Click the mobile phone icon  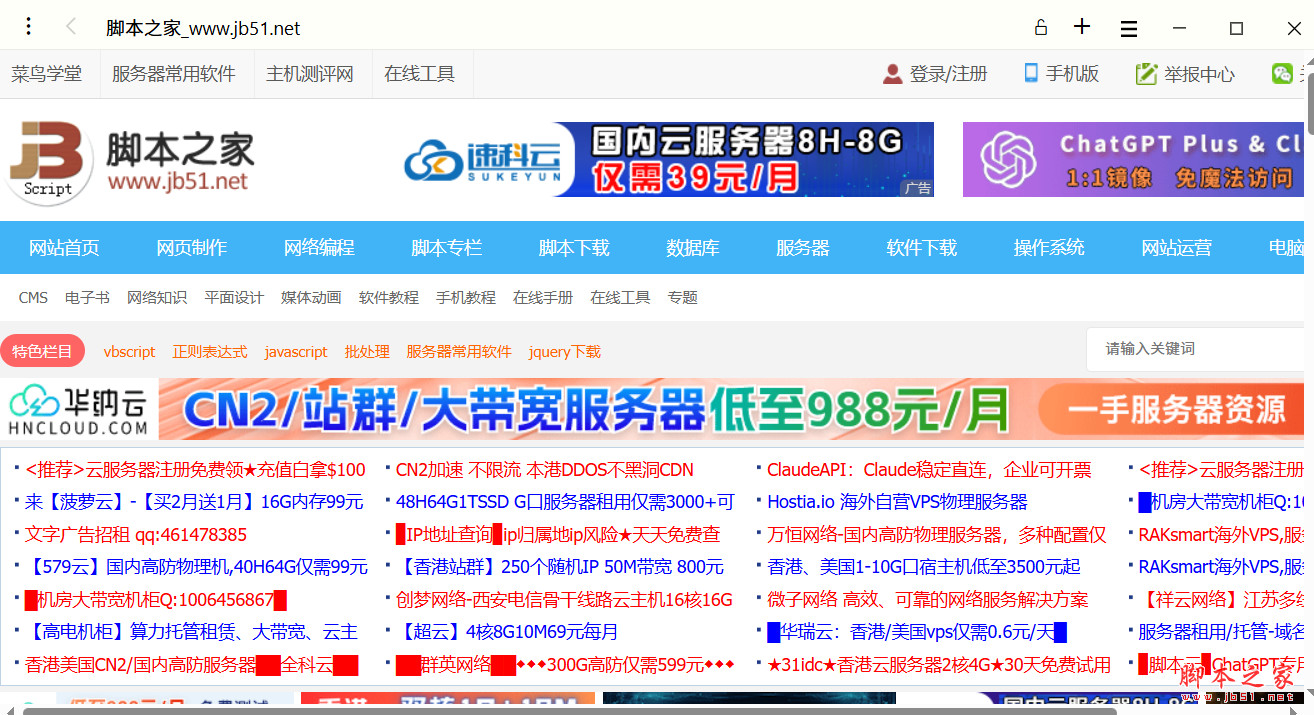coord(1030,73)
